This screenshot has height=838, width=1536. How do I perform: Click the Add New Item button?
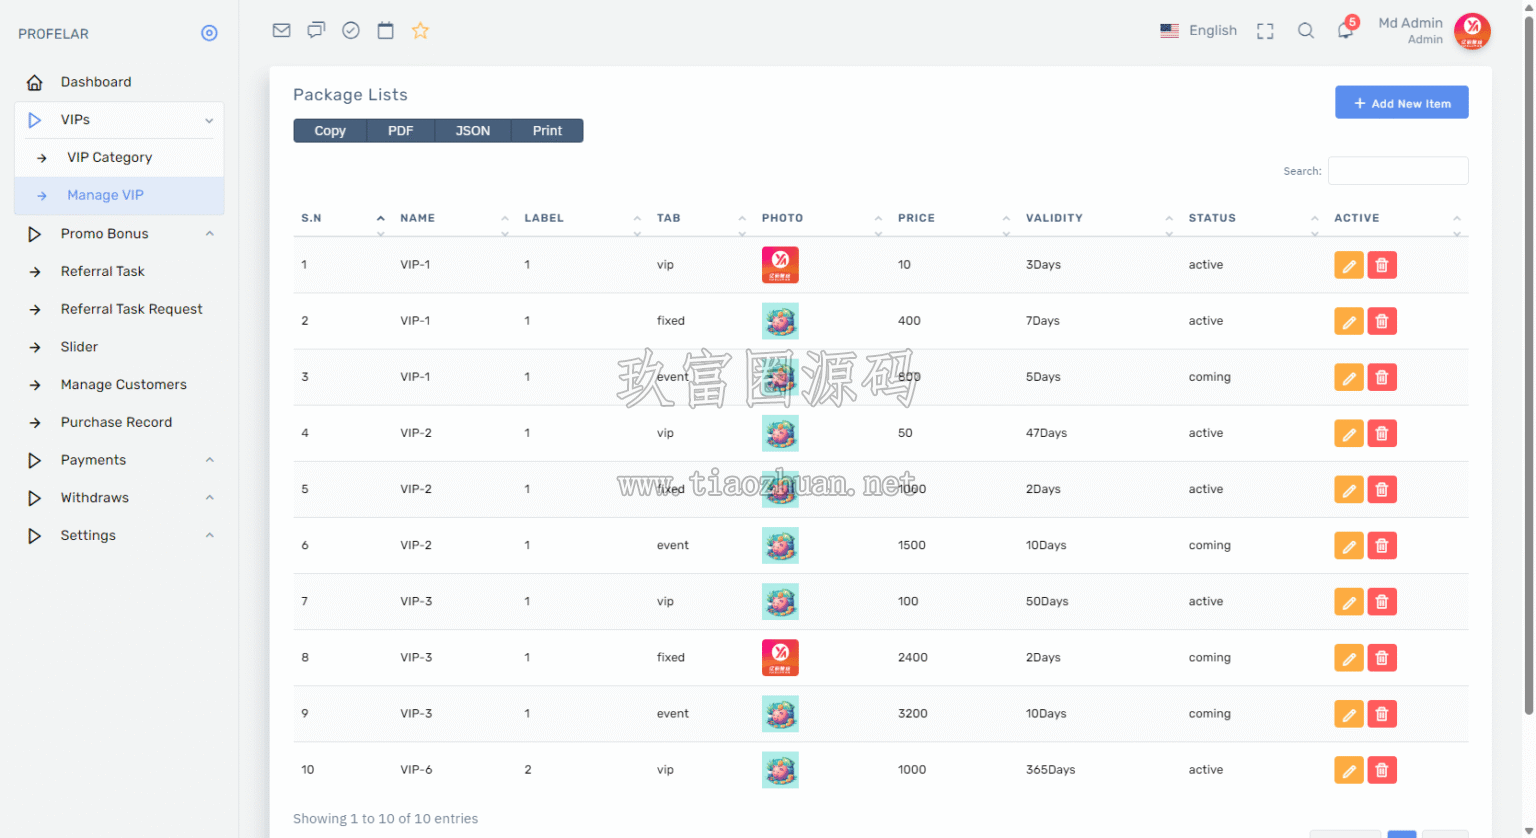(x=1401, y=103)
